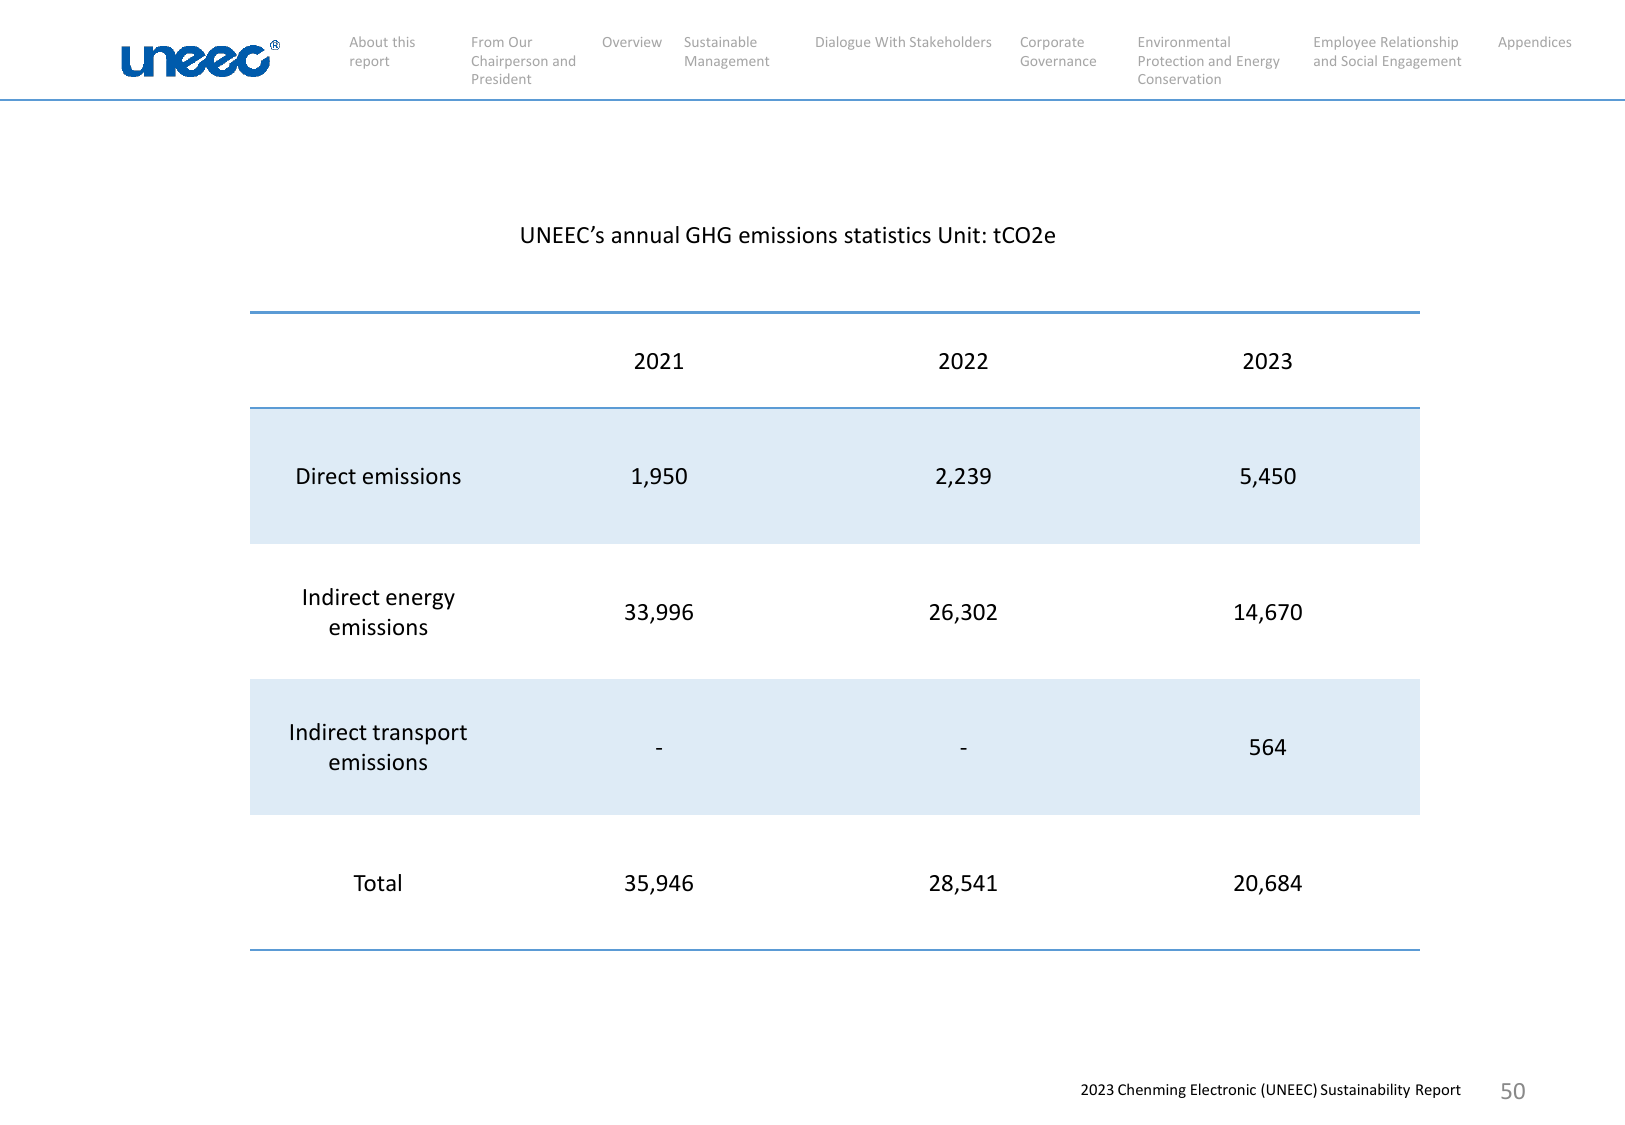The height and width of the screenshot is (1125, 1625).
Task: Click the 28,541 total value
Action: pyautogui.click(x=963, y=884)
